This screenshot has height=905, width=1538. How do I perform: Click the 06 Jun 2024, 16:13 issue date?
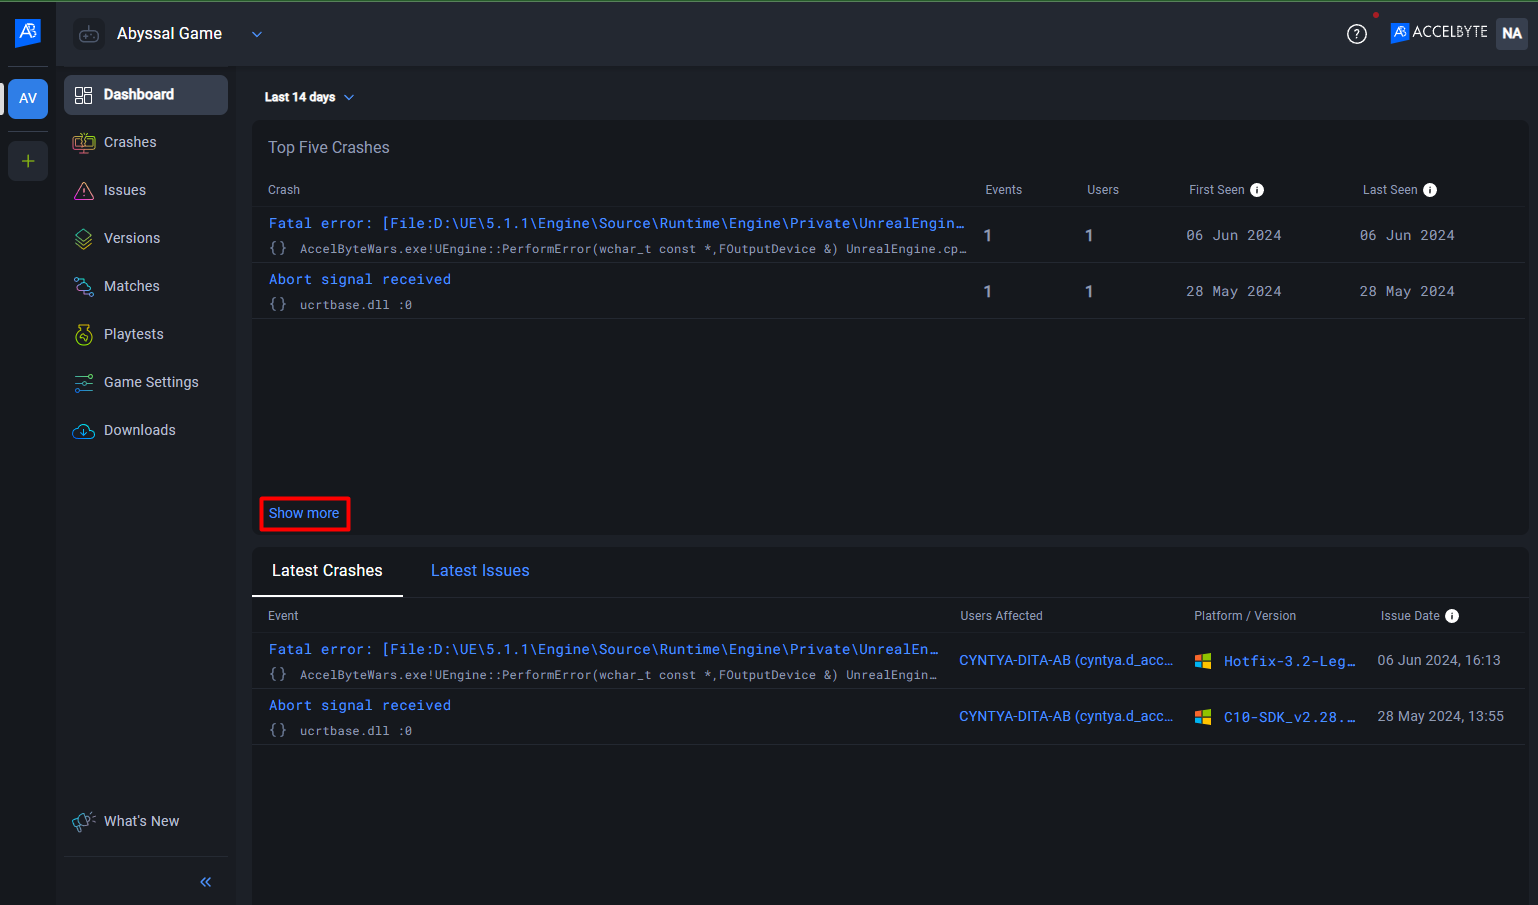click(x=1439, y=660)
